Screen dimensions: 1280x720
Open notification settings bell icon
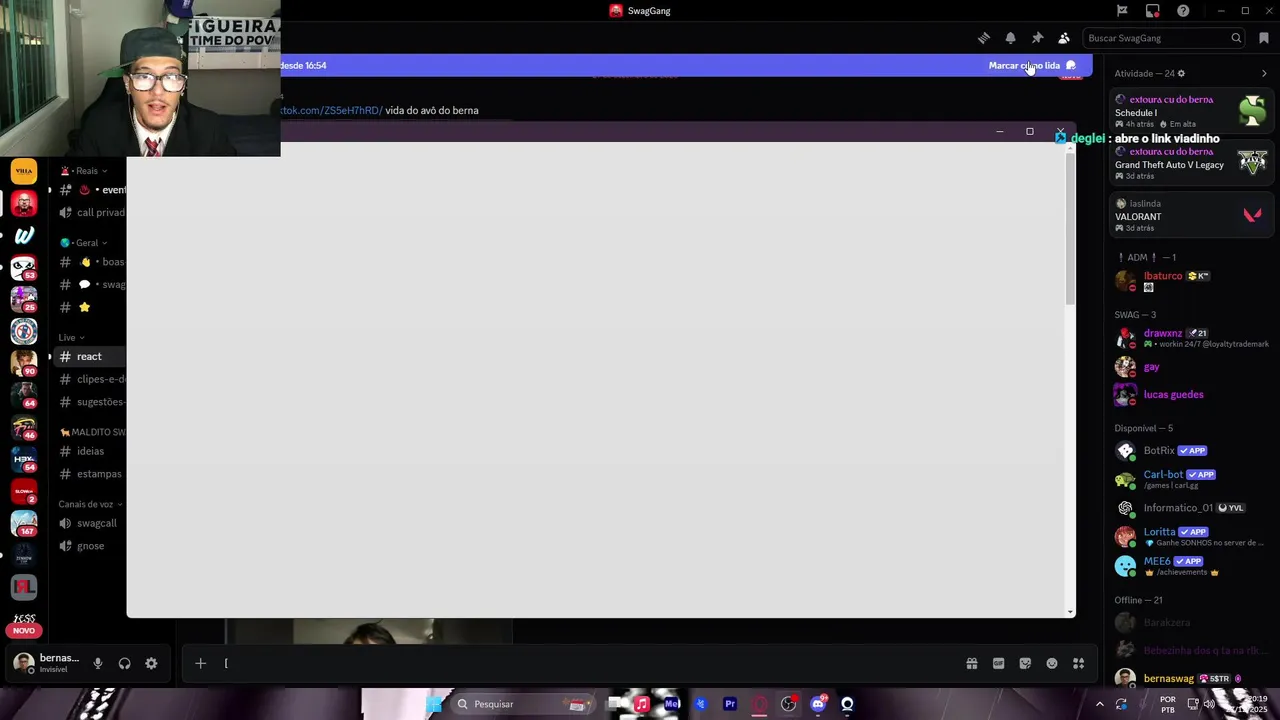pyautogui.click(x=1010, y=38)
